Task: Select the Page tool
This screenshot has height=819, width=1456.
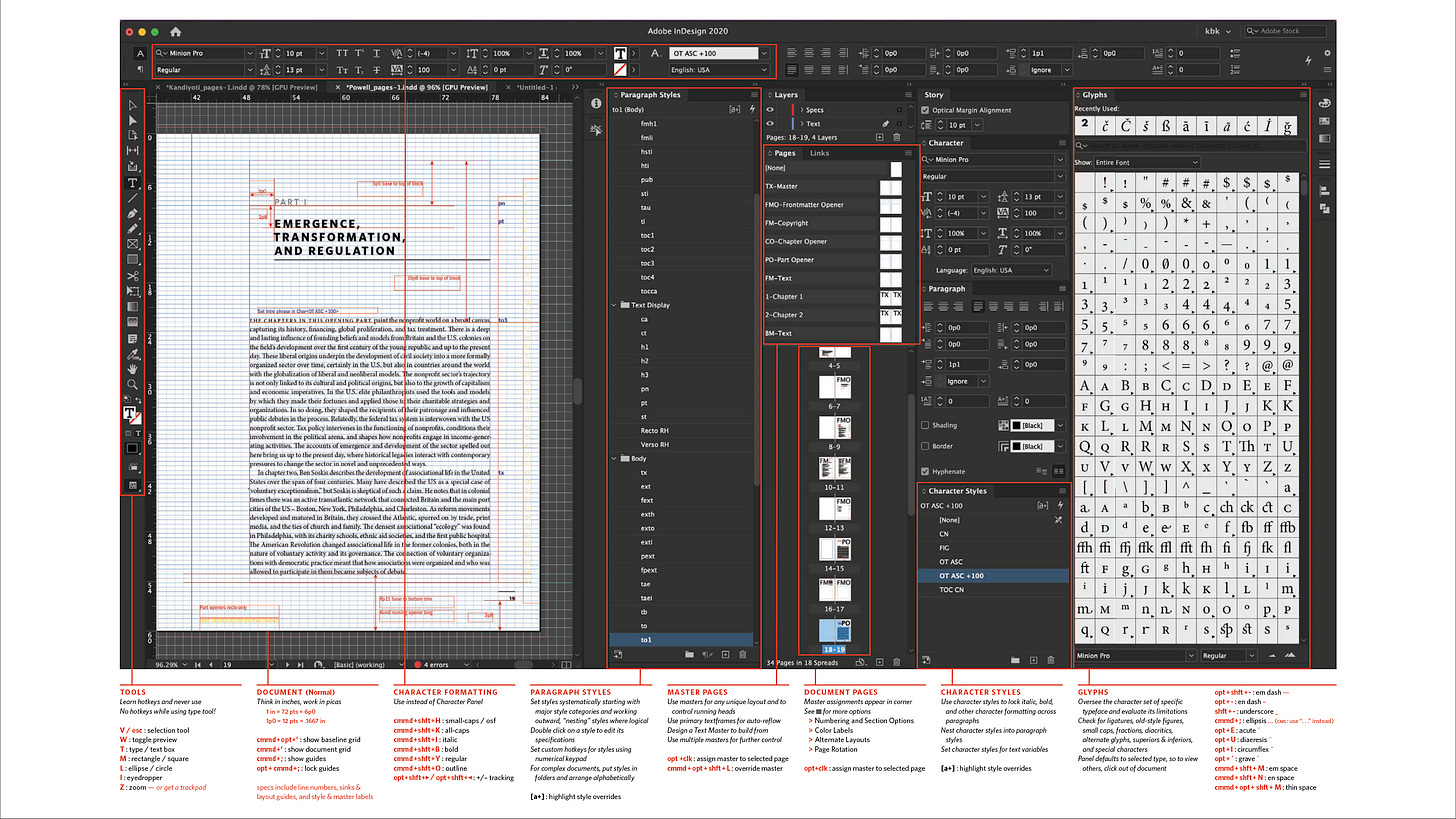Action: point(132,135)
